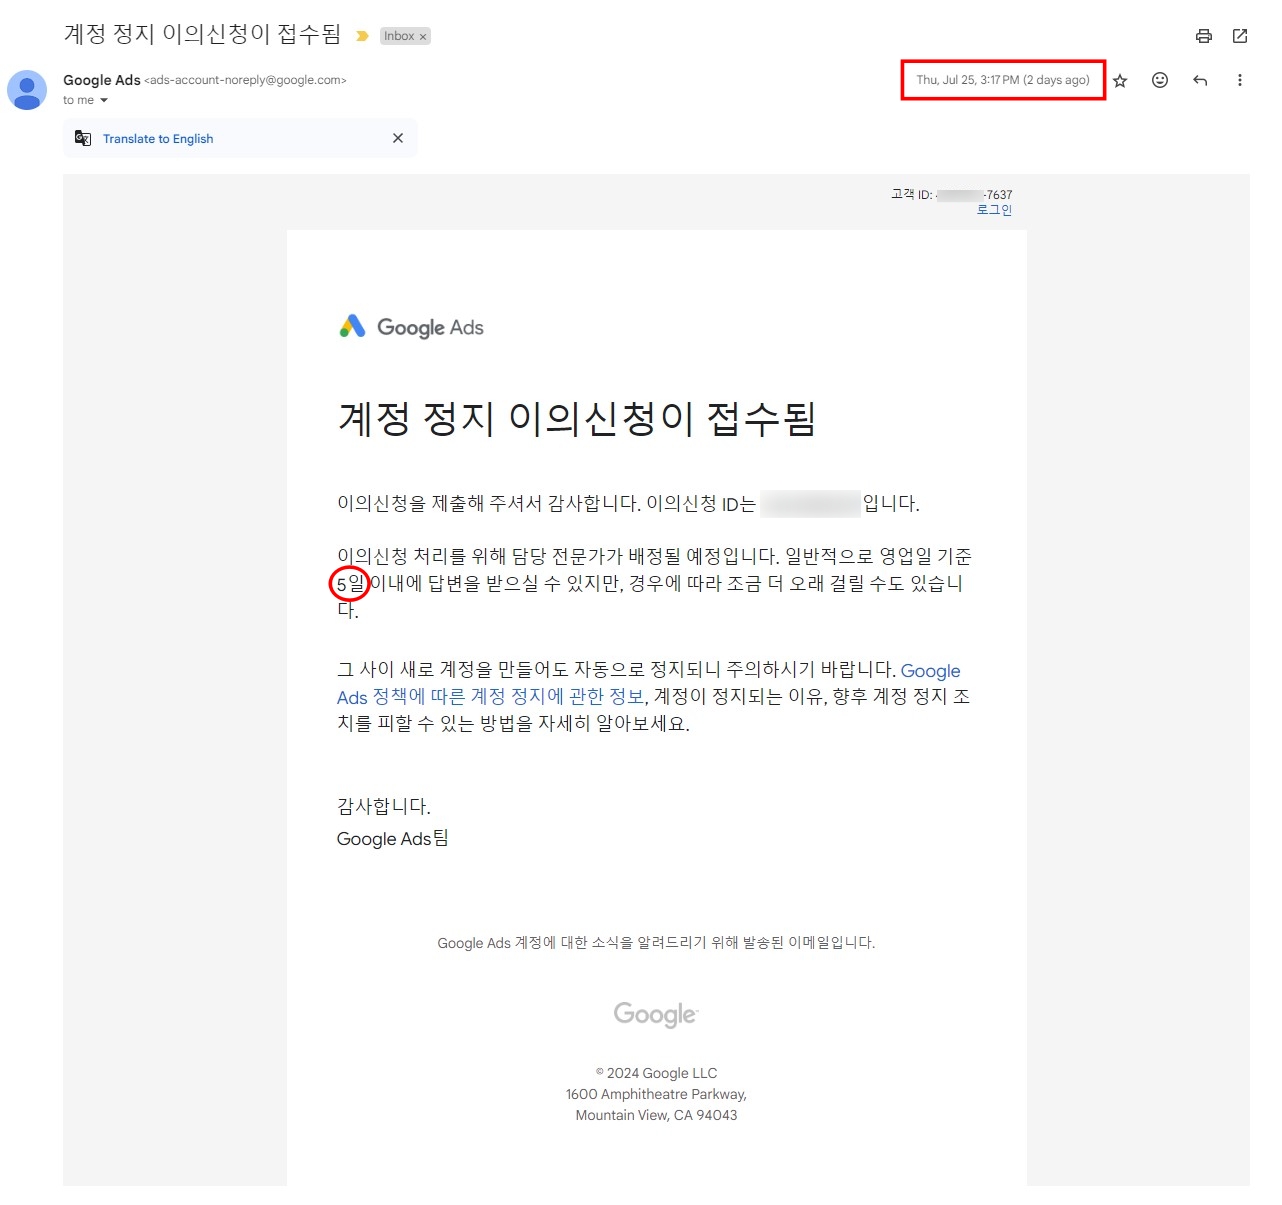Click the 로그인 link
Screen dimensions: 1282x1205
pos(994,210)
